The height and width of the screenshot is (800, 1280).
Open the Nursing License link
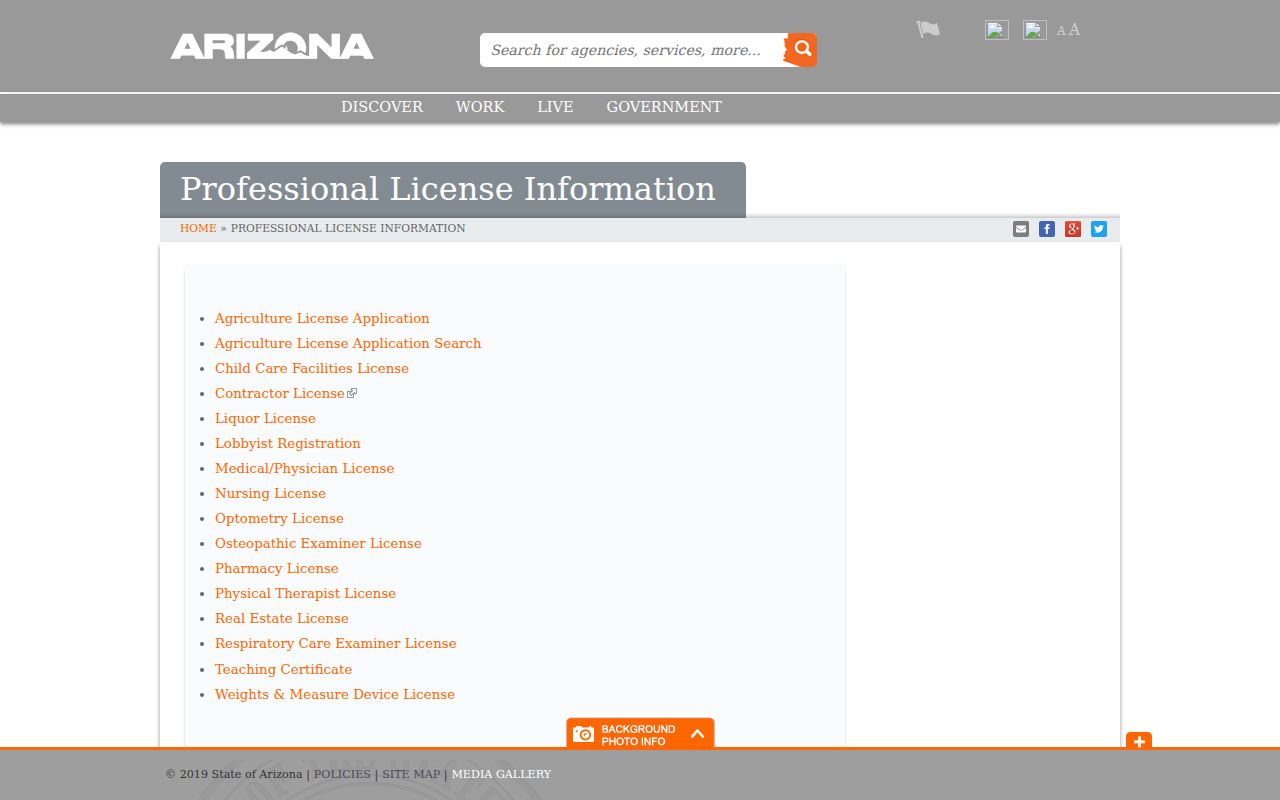270,493
